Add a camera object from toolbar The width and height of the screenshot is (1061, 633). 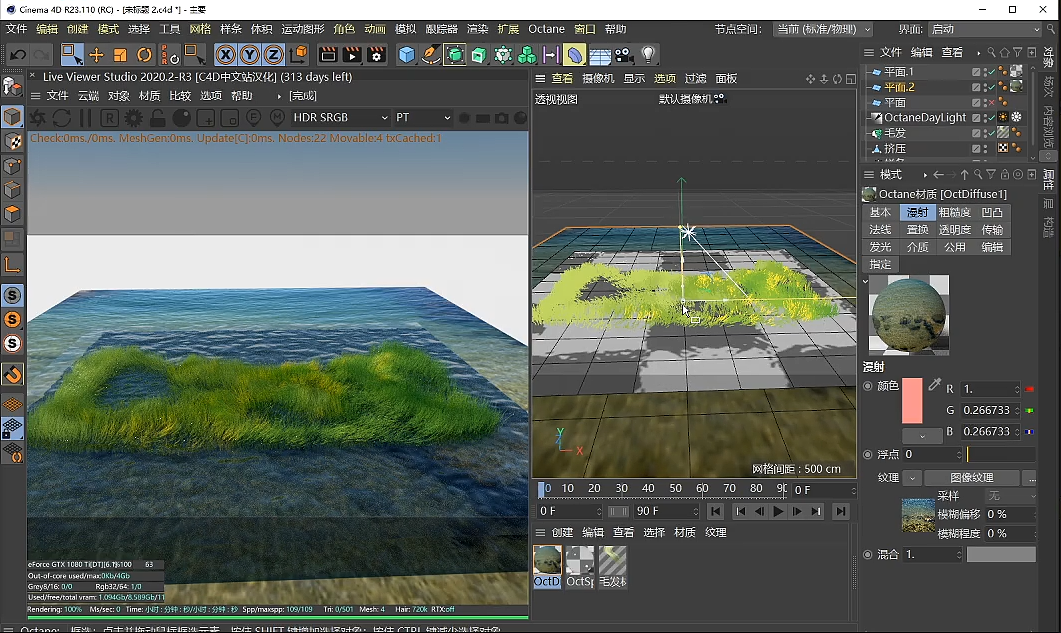pos(624,55)
